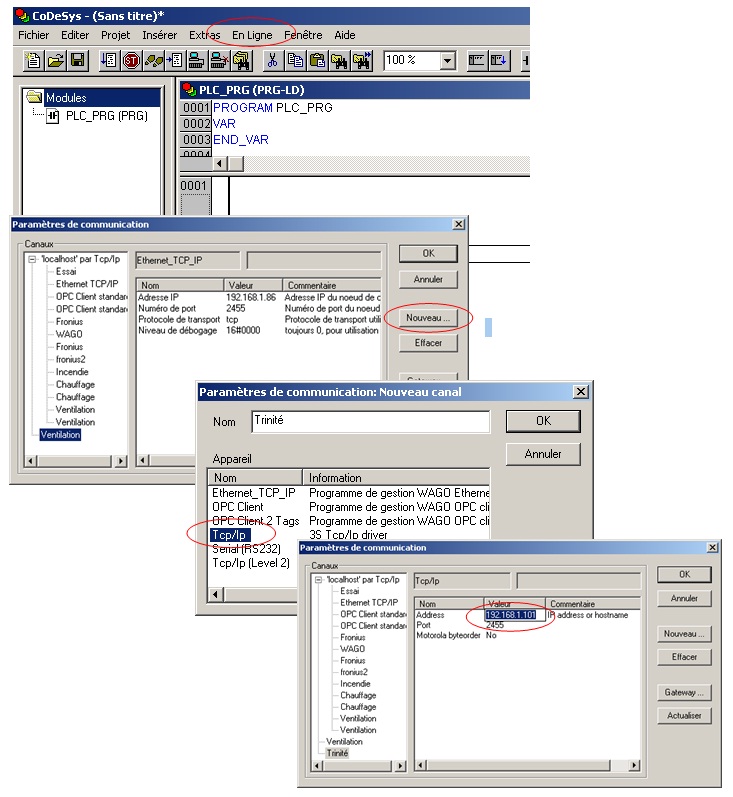
Task: Click the 192.168.1.86 Adresse IP value
Action: pyautogui.click(x=251, y=297)
